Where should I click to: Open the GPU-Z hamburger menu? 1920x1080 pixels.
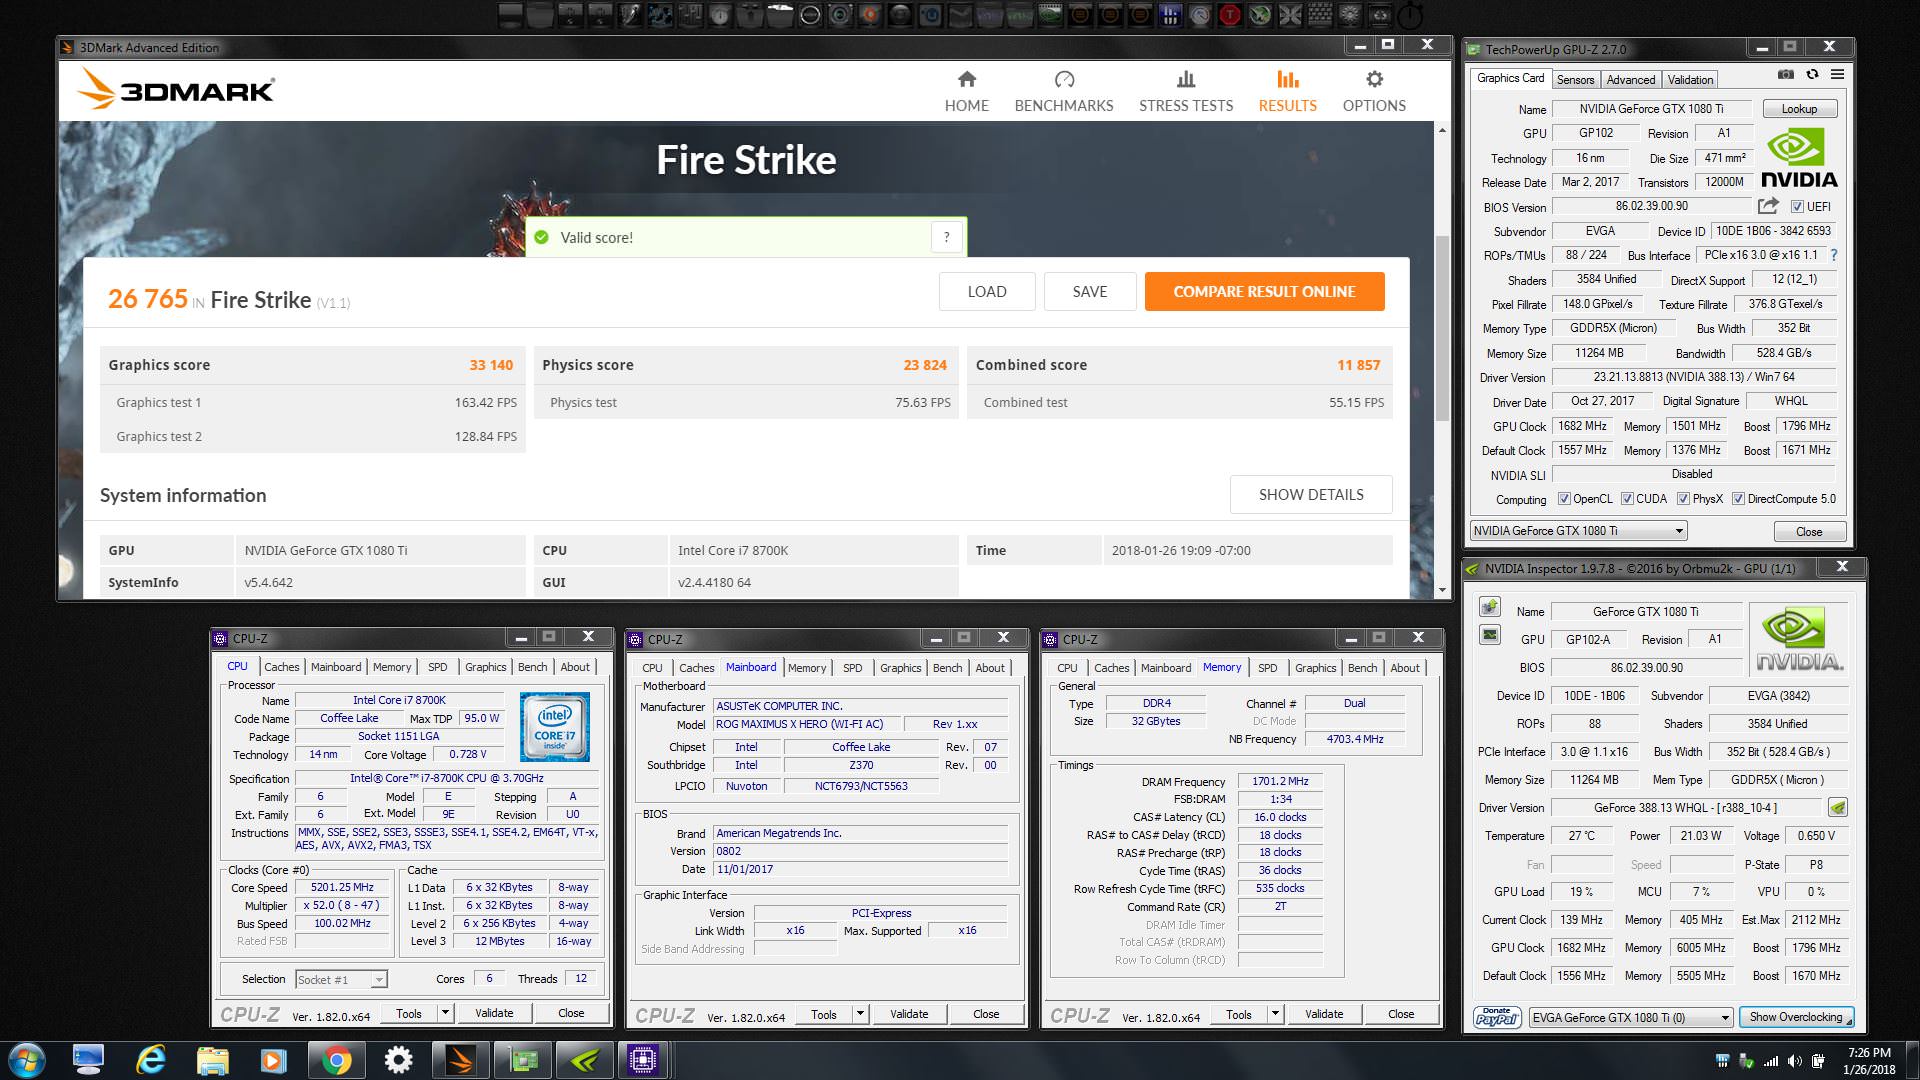pos(1837,75)
